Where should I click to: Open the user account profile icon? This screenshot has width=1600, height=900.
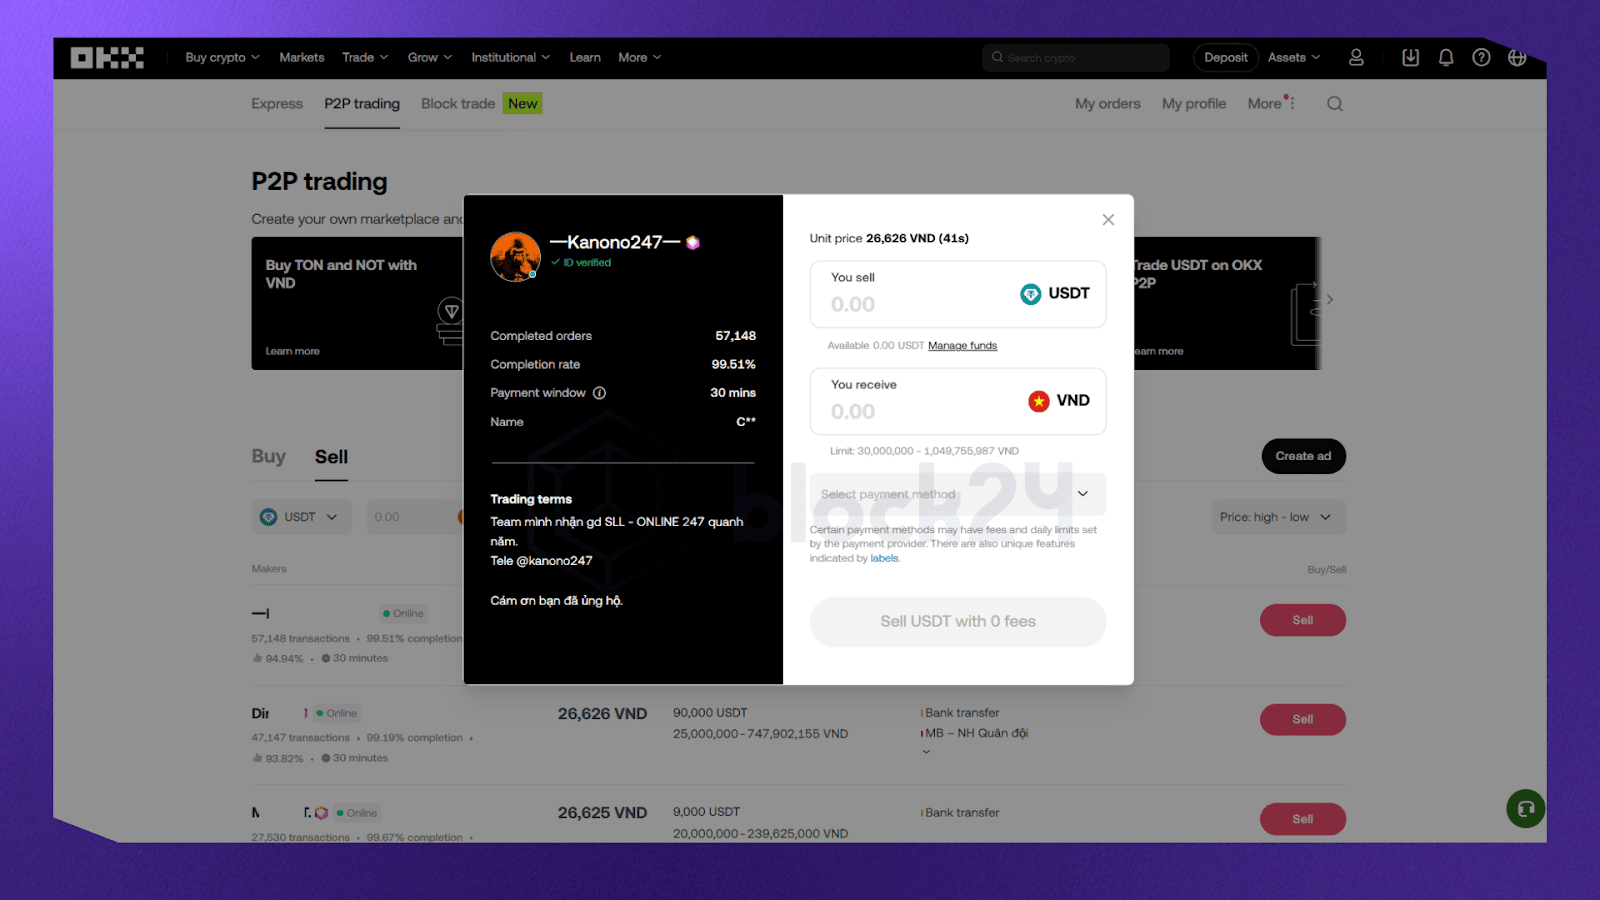1356,58
